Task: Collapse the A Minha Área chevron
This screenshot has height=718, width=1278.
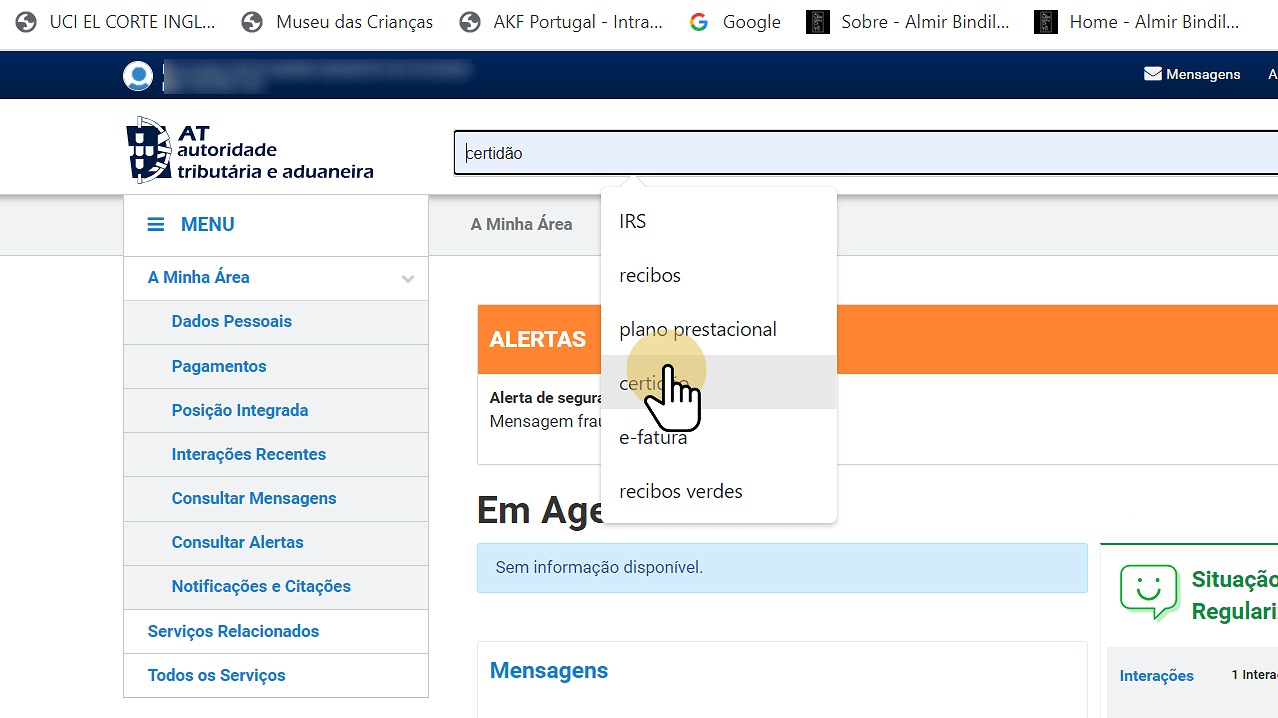Action: coord(407,279)
